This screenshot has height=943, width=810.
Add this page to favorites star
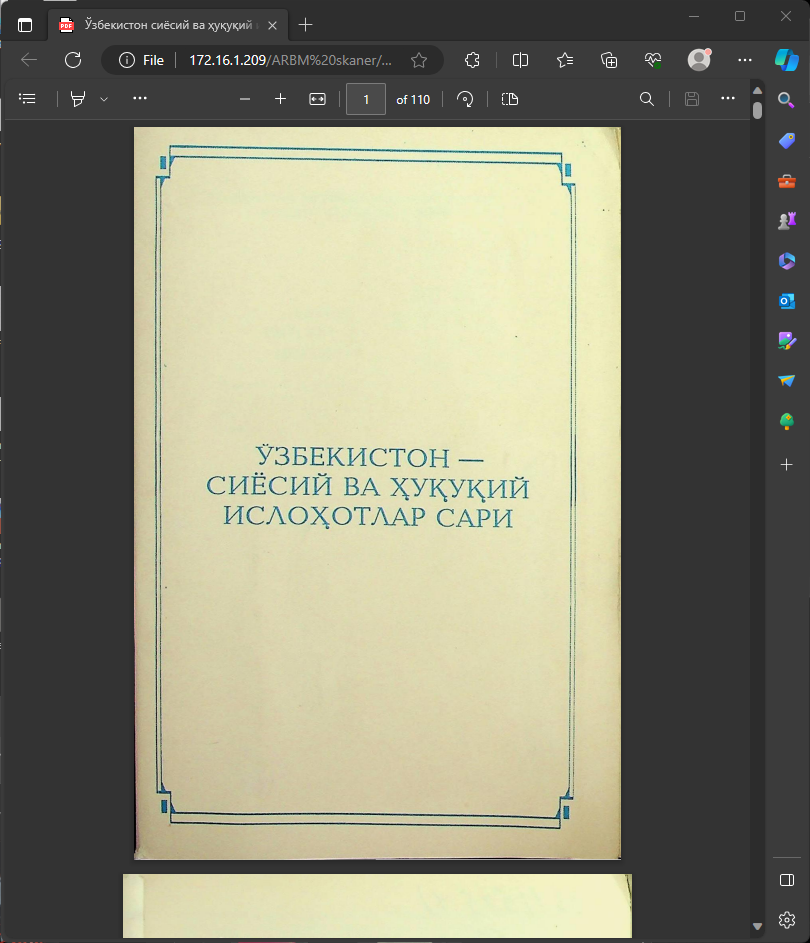[x=419, y=60]
